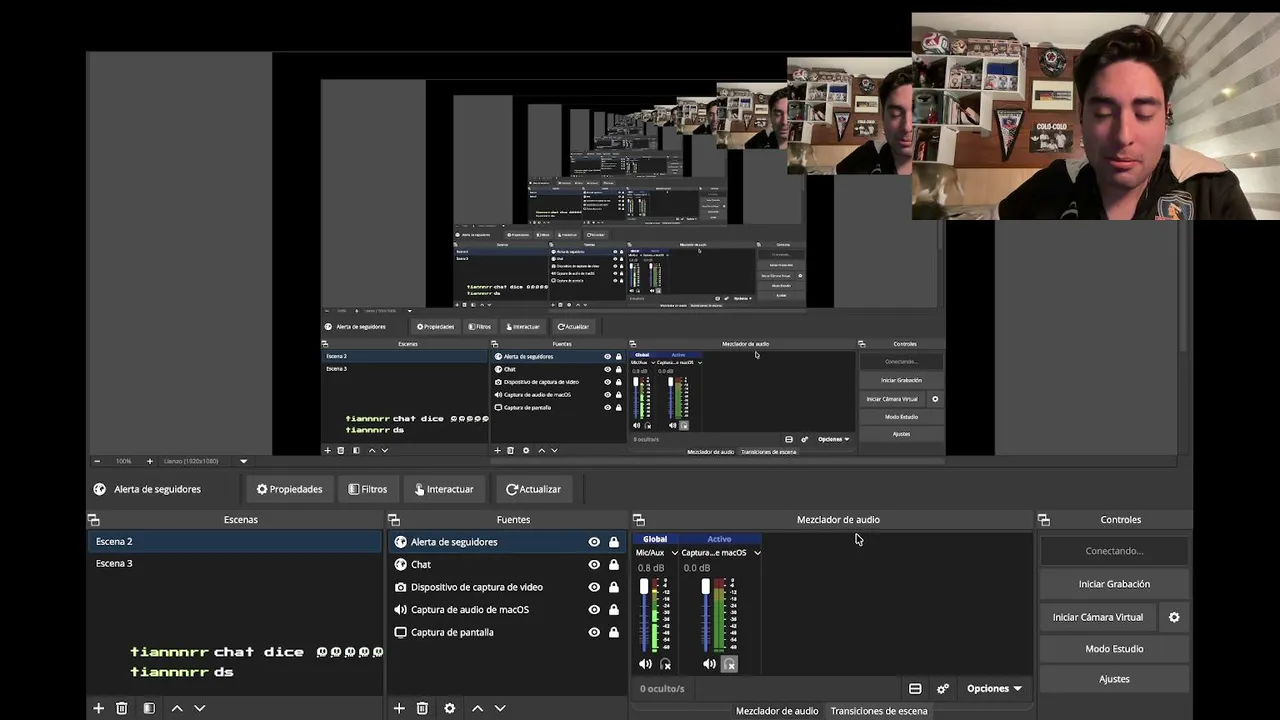Open virtual camera settings gear

[x=1174, y=617]
